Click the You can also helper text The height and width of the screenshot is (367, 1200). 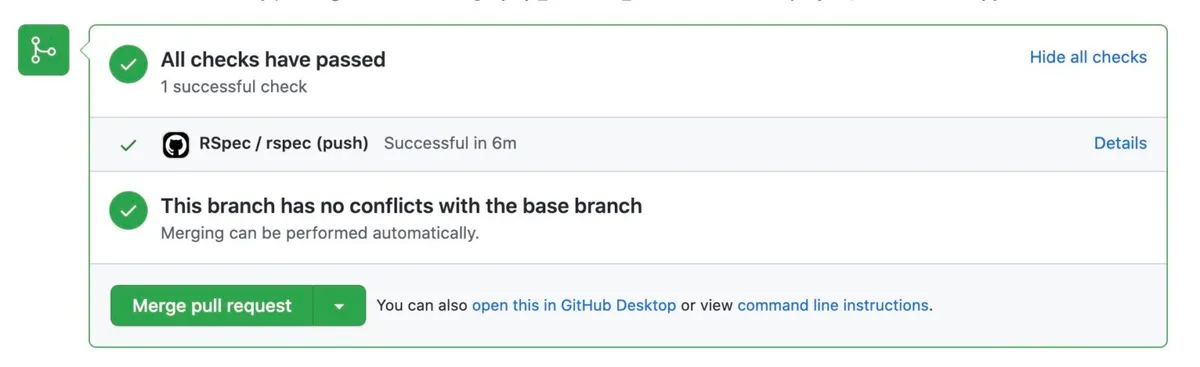click(422, 305)
